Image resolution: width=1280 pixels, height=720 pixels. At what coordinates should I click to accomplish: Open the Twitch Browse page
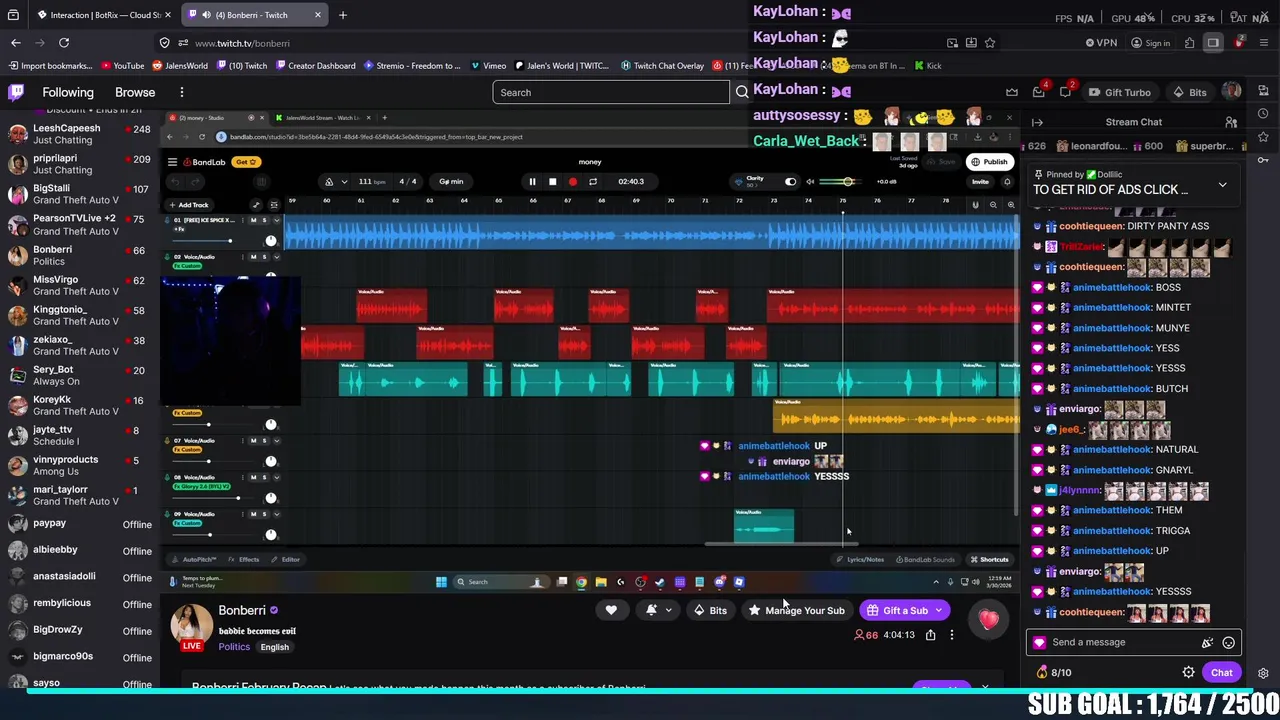point(135,92)
